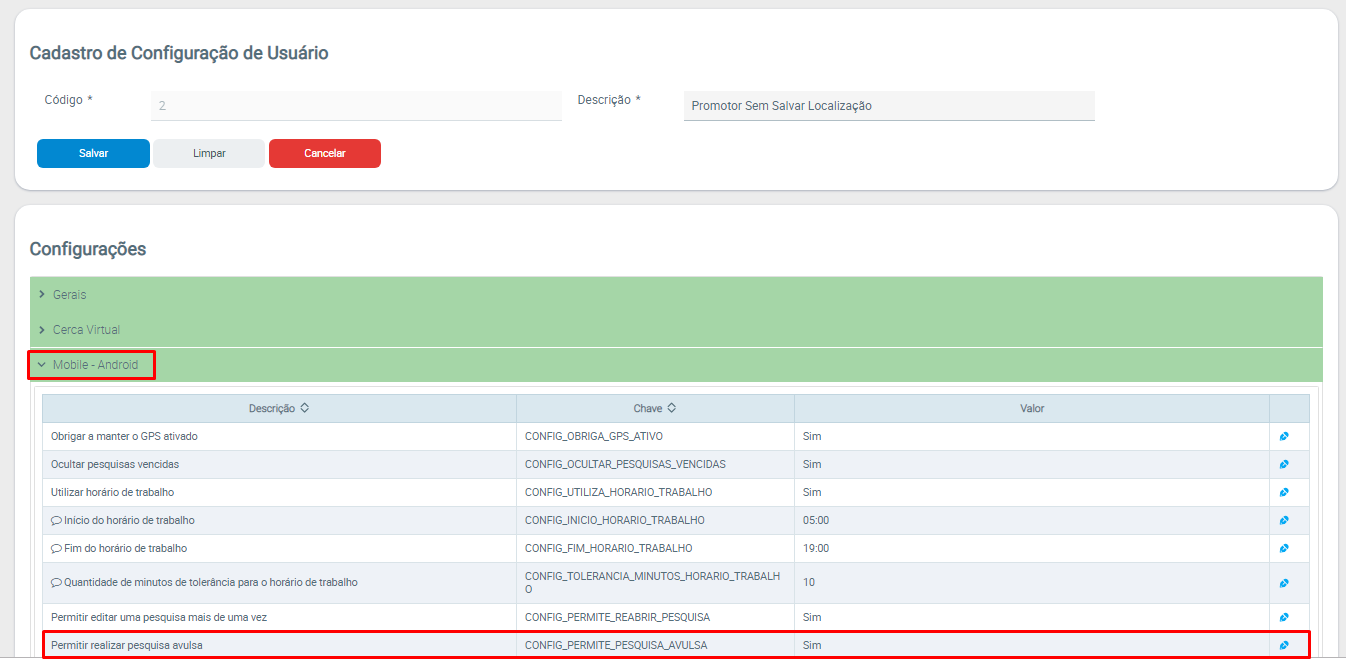Click the Código input field
The width and height of the screenshot is (1346, 659).
pos(355,105)
